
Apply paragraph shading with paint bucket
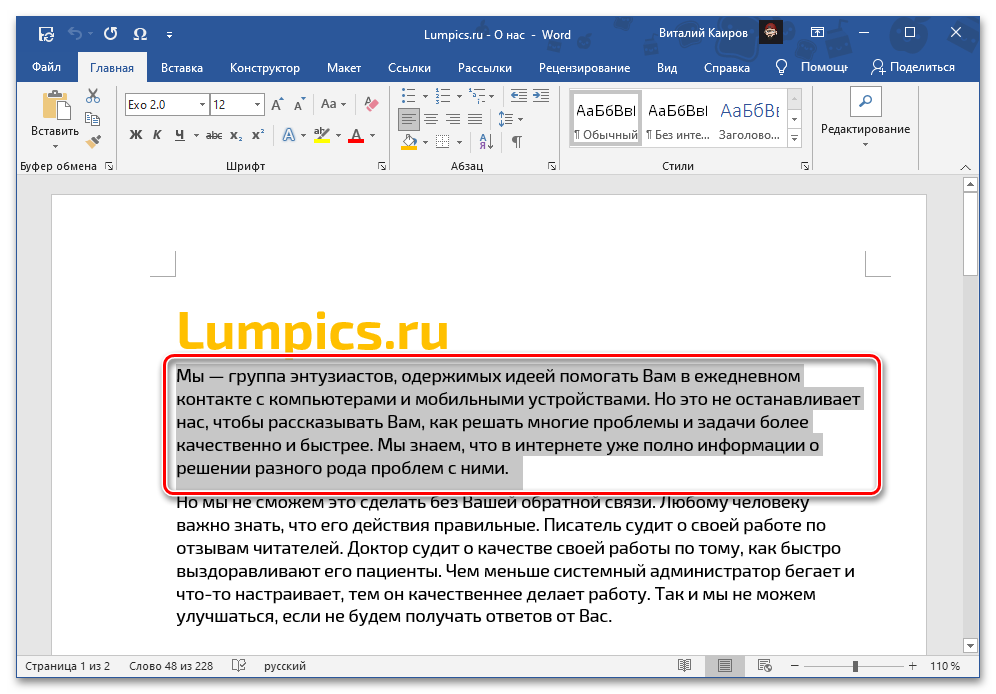click(x=408, y=142)
